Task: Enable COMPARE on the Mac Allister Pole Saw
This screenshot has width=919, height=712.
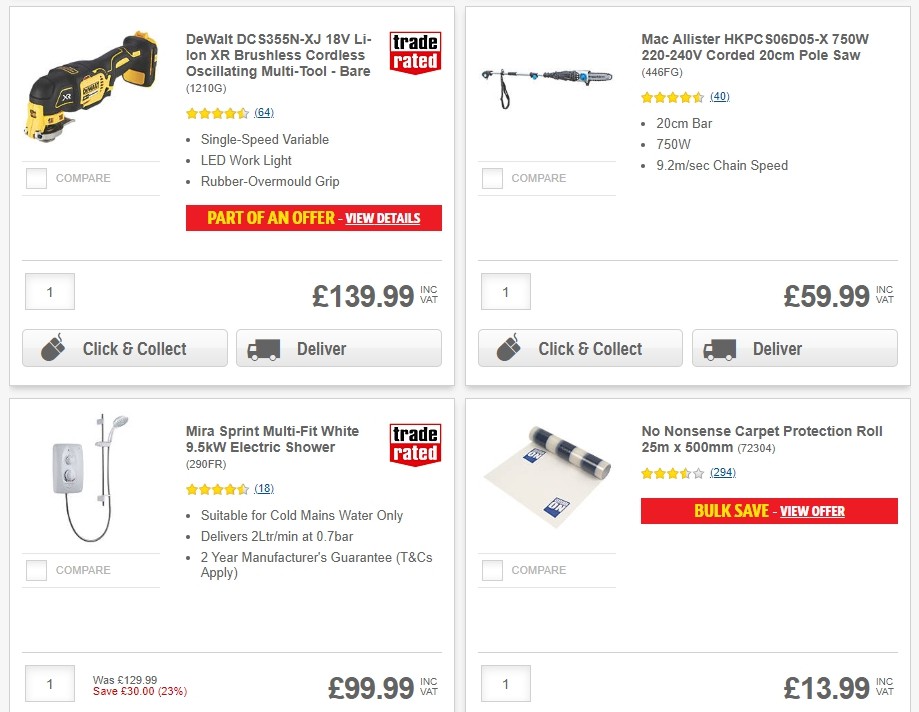Action: [x=491, y=178]
